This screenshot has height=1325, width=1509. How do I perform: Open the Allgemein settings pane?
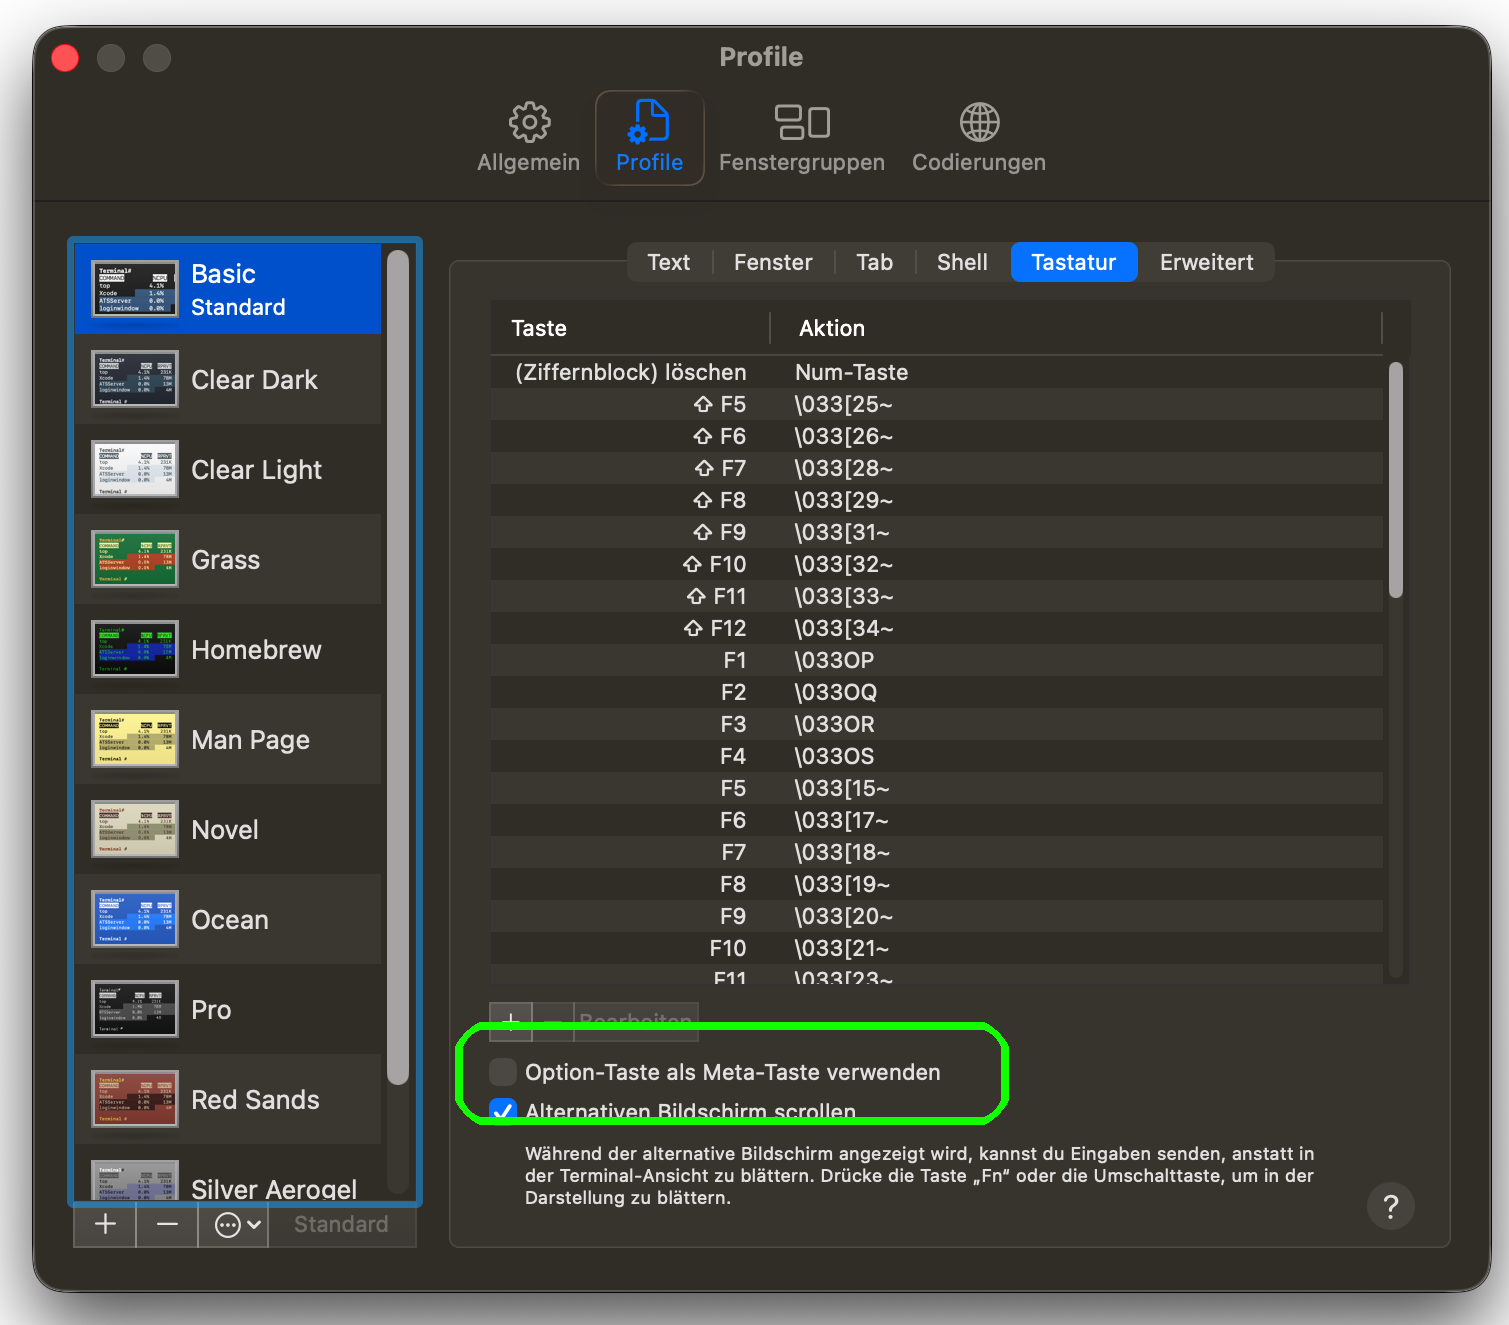click(x=528, y=138)
